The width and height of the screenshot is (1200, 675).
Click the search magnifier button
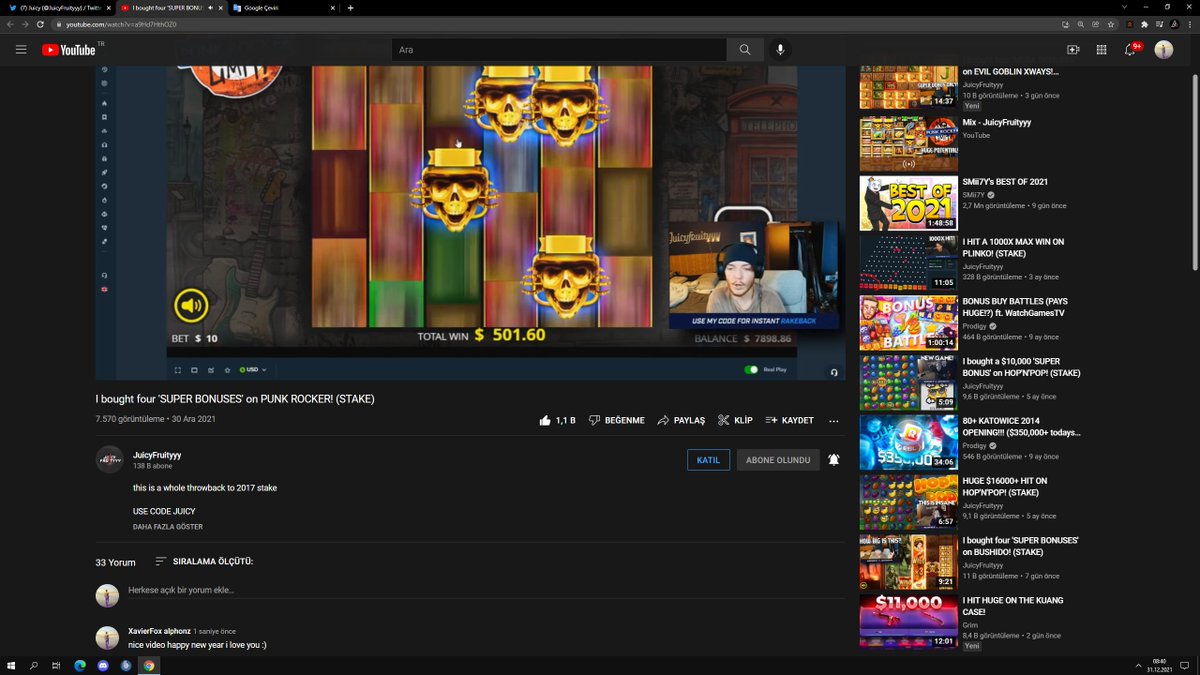click(x=745, y=49)
